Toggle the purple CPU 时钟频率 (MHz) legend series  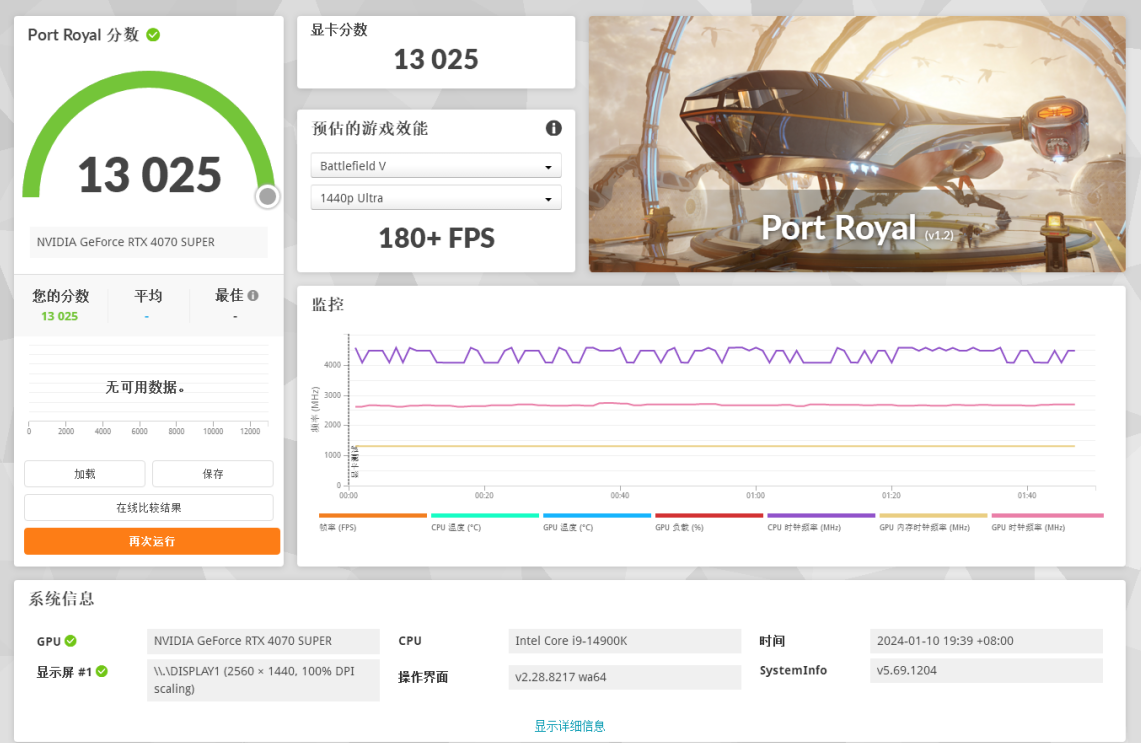tap(821, 522)
